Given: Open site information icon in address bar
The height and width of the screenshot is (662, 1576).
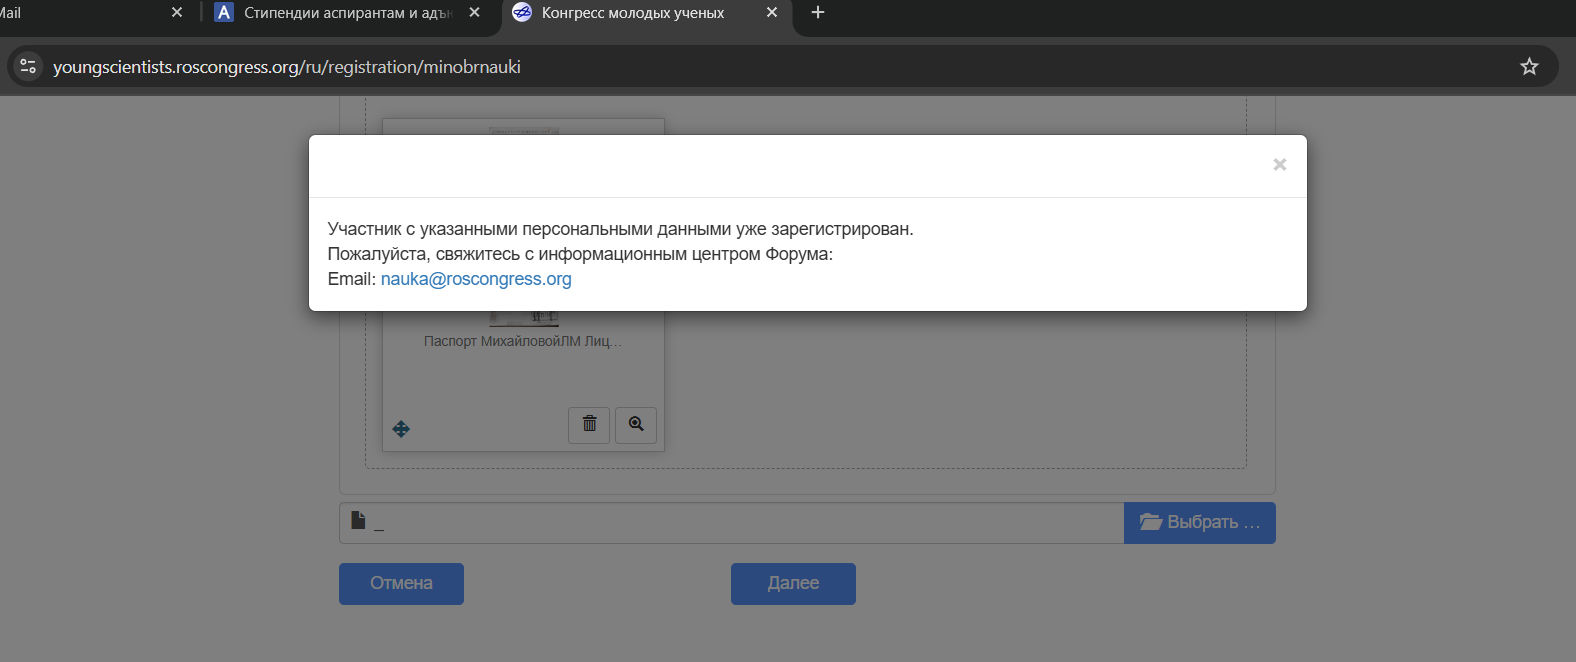Looking at the screenshot, I should pyautogui.click(x=28, y=67).
